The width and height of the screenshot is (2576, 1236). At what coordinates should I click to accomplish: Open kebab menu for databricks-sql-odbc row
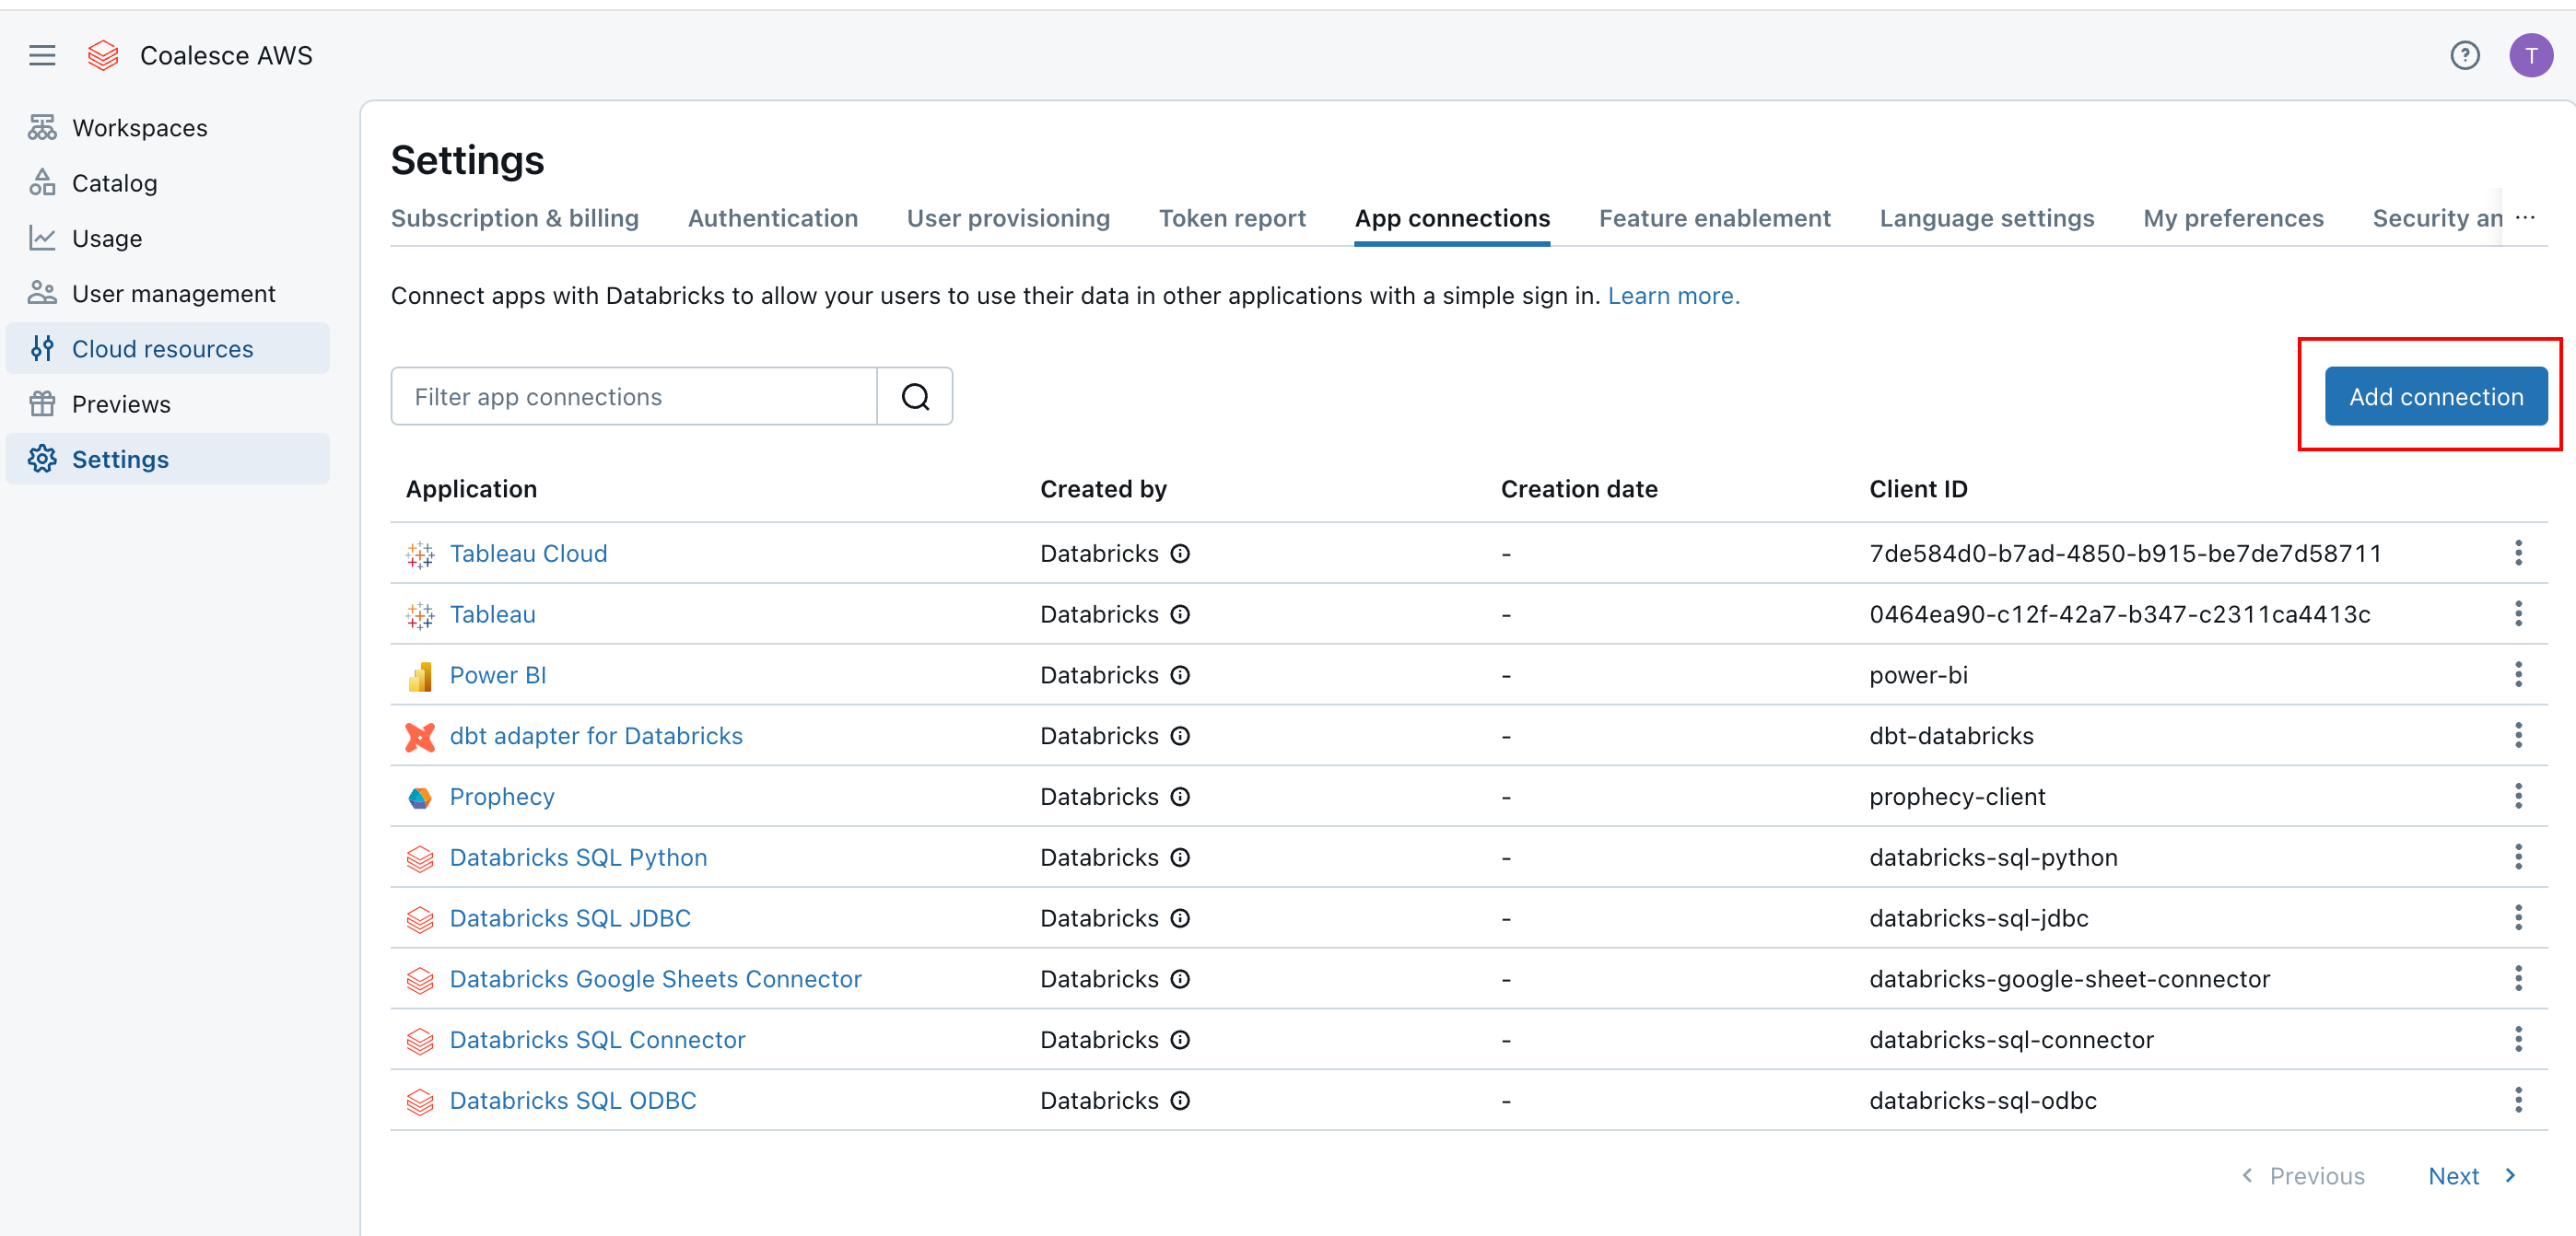(2518, 1101)
